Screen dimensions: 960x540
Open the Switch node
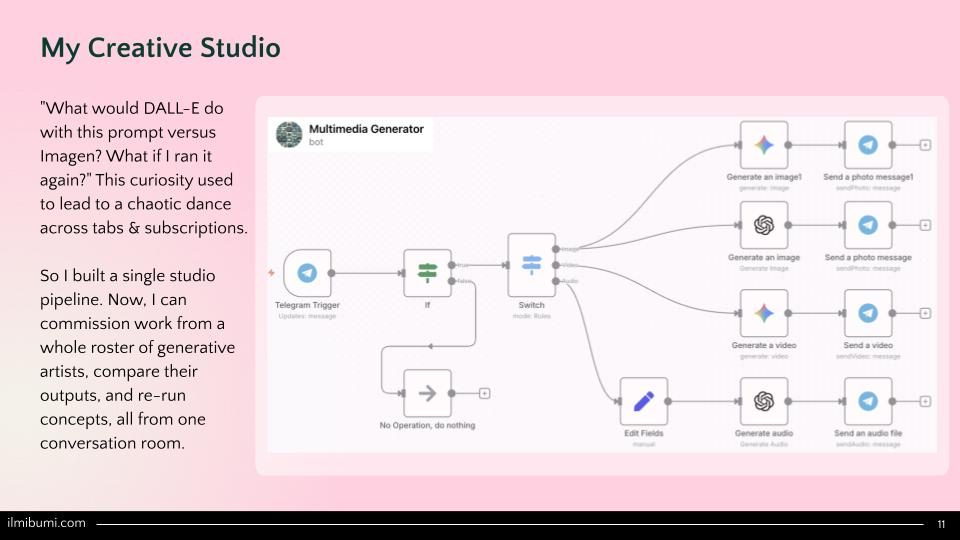point(531,264)
